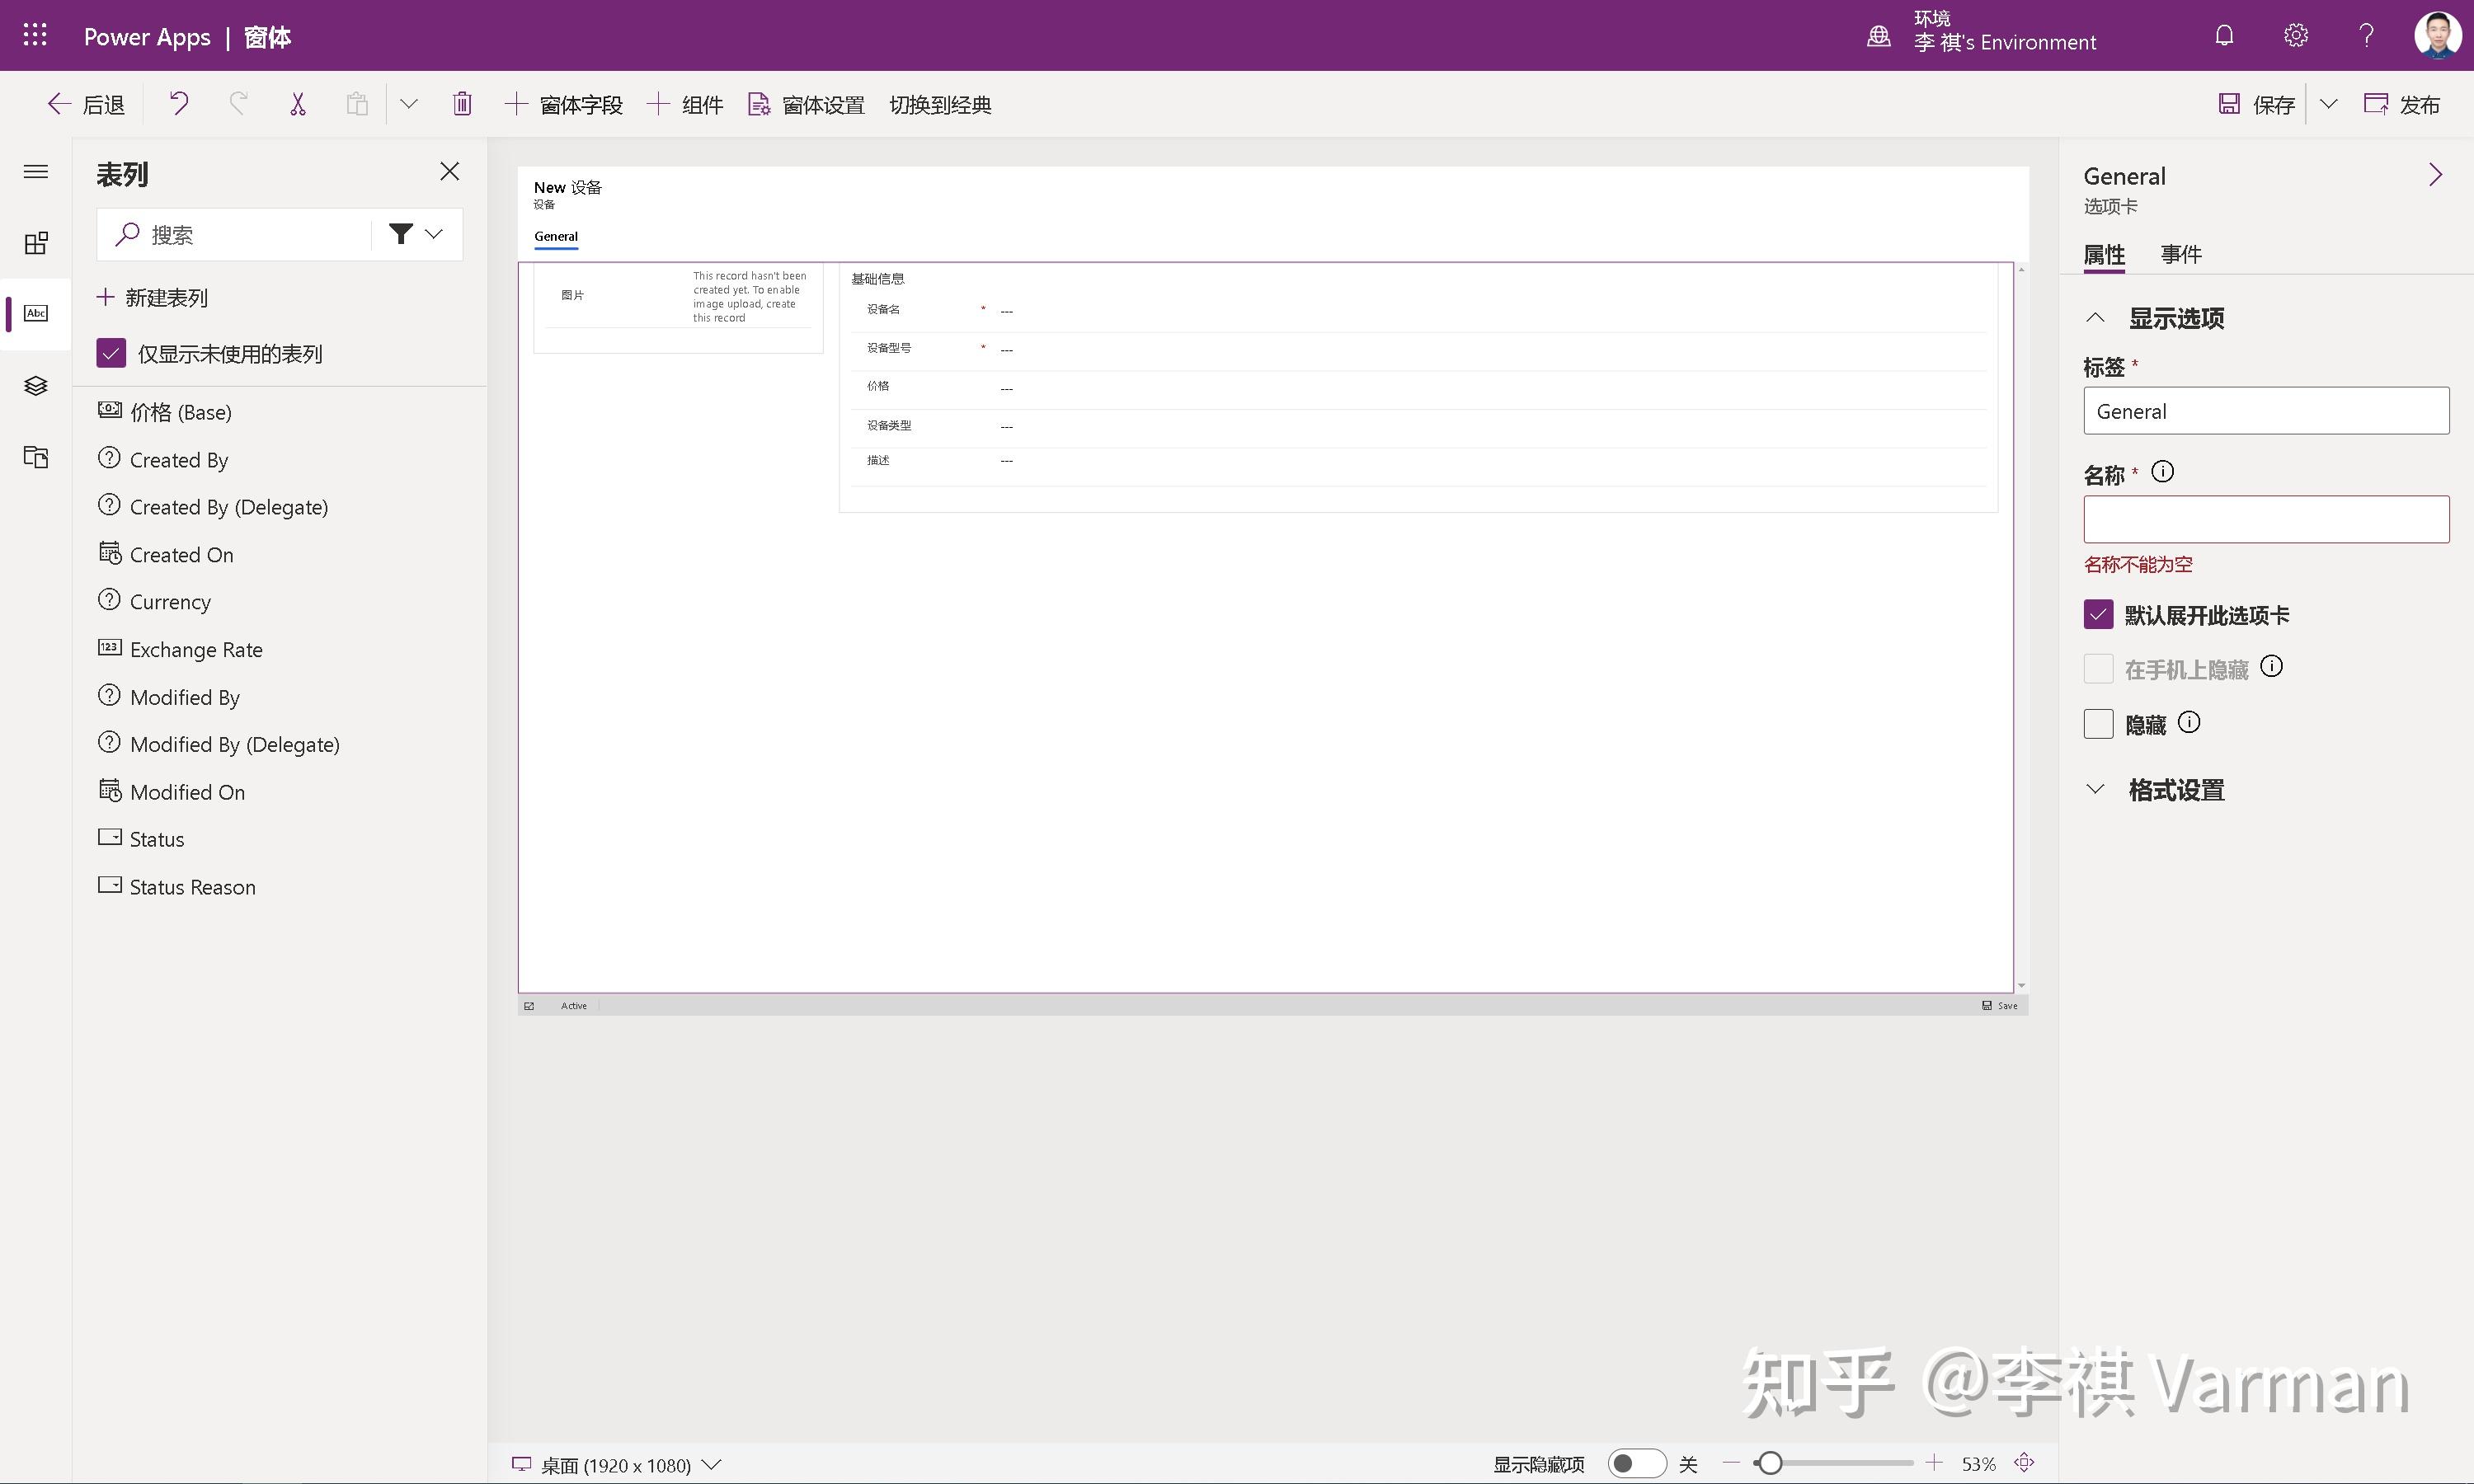This screenshot has height=1484, width=2474.
Task: Click the undo icon in the toolbar
Action: (178, 103)
